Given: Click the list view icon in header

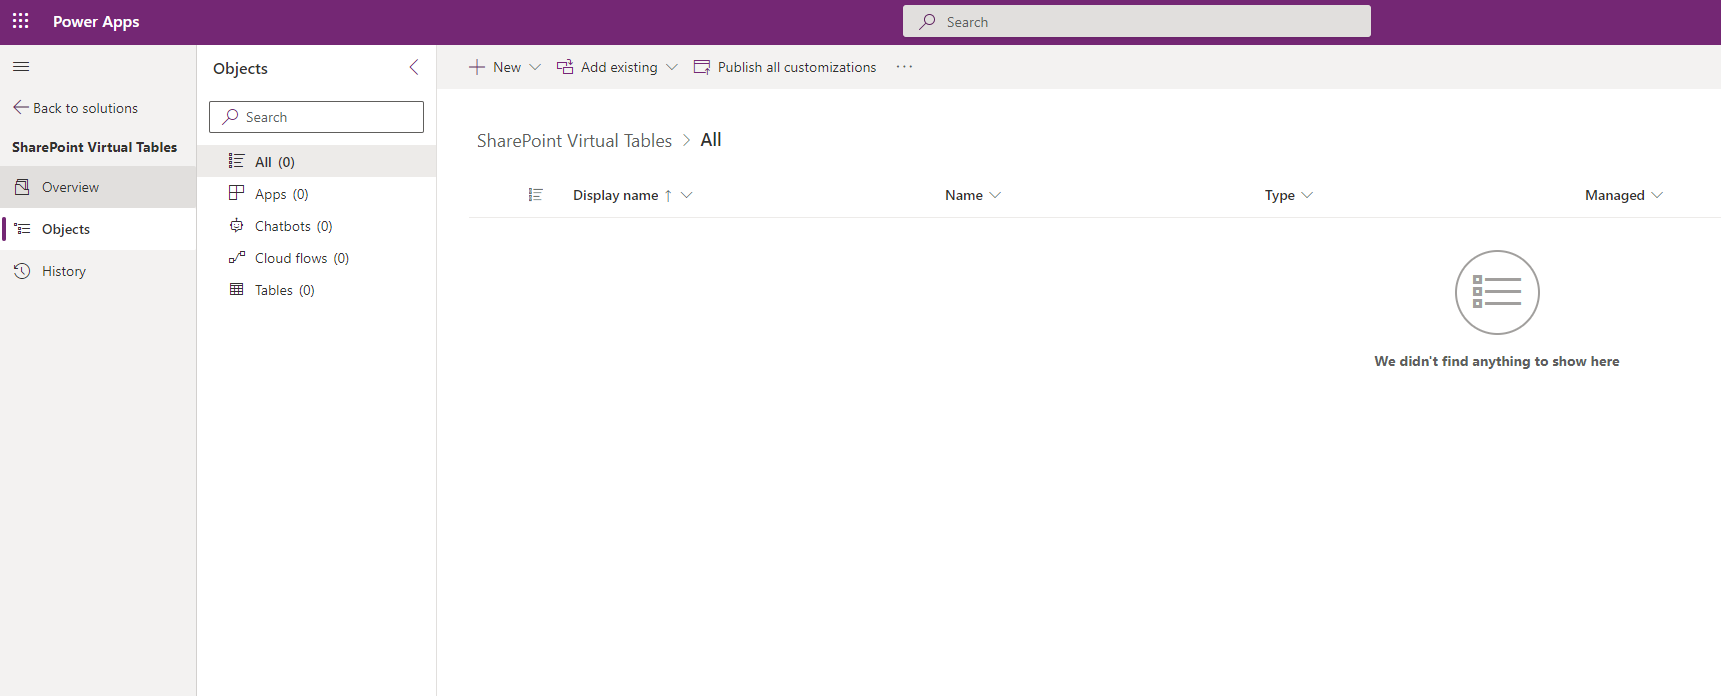Looking at the screenshot, I should pos(535,195).
